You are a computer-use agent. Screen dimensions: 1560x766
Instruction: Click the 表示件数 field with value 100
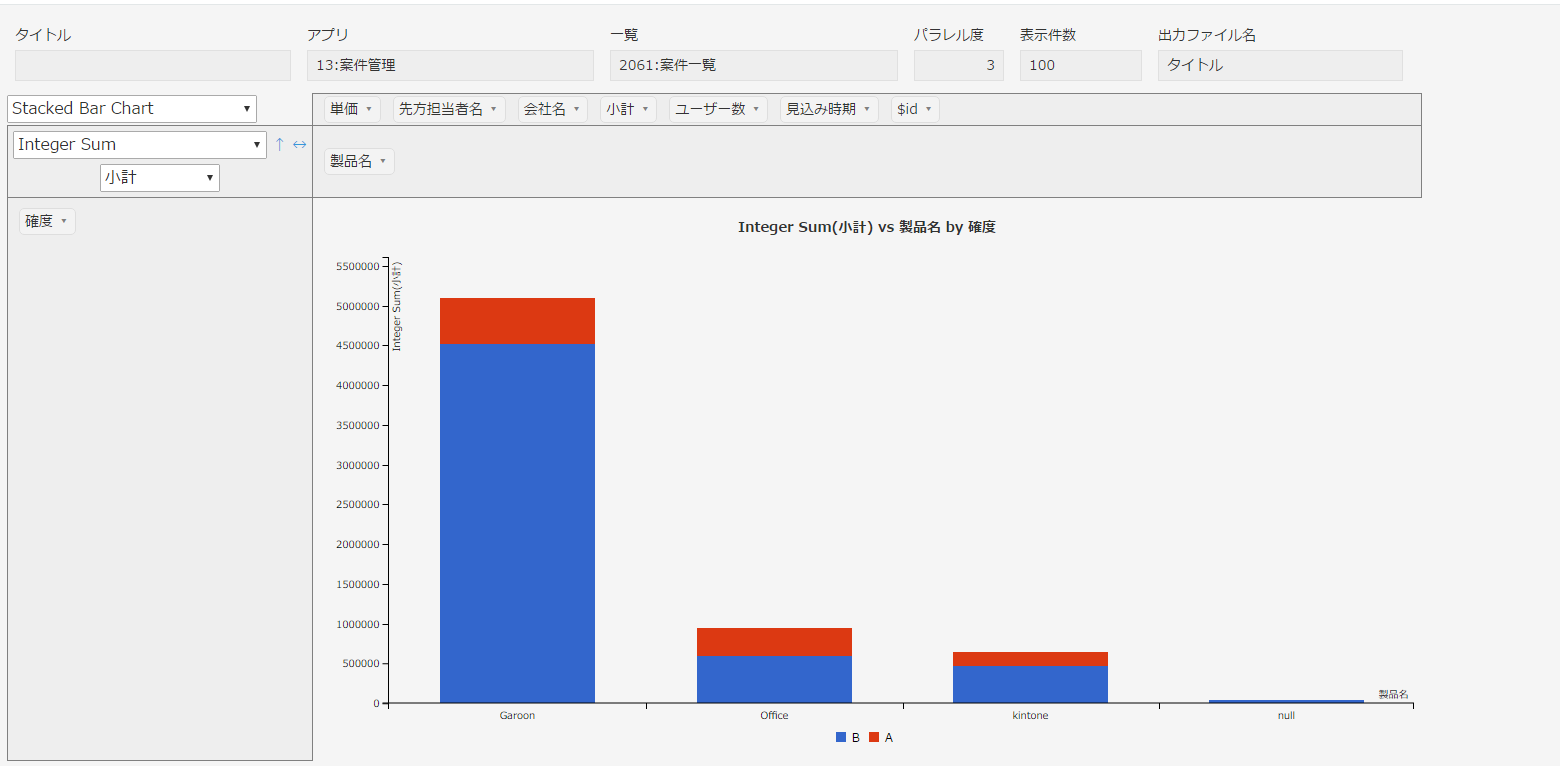click(1081, 66)
